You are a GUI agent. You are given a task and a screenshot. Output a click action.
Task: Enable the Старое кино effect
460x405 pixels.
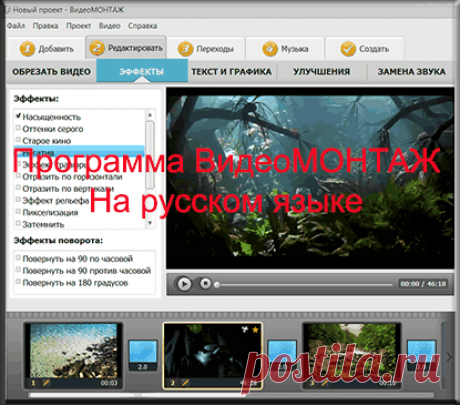tap(18, 140)
